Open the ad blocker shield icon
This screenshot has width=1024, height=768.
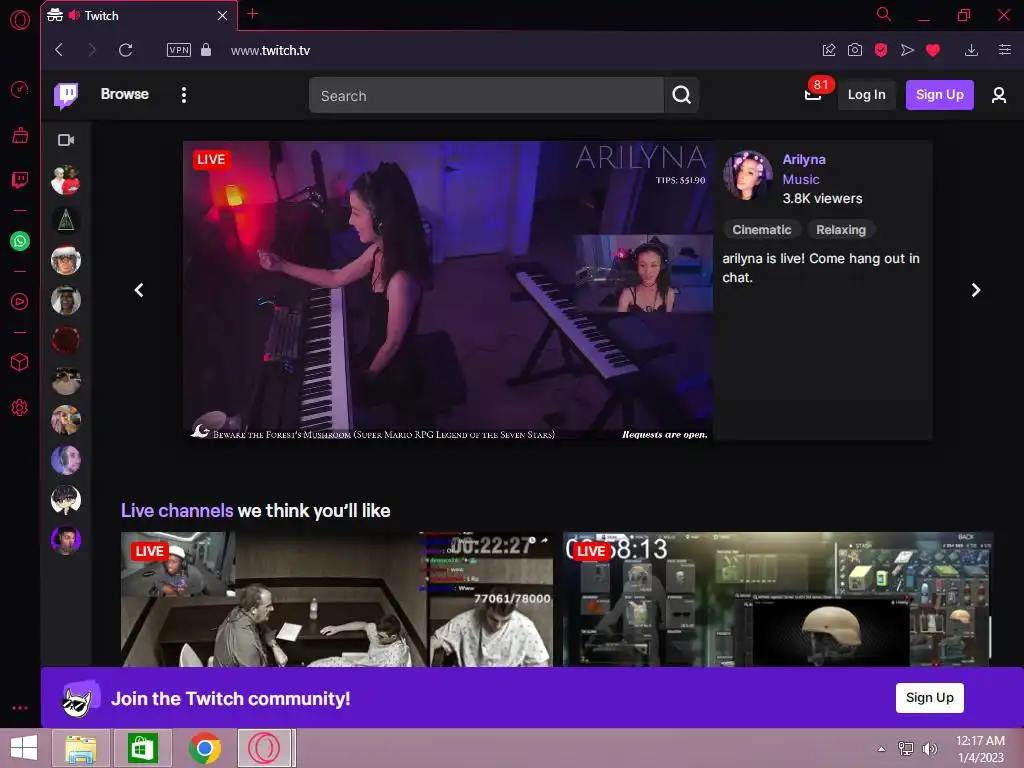[x=880, y=50]
